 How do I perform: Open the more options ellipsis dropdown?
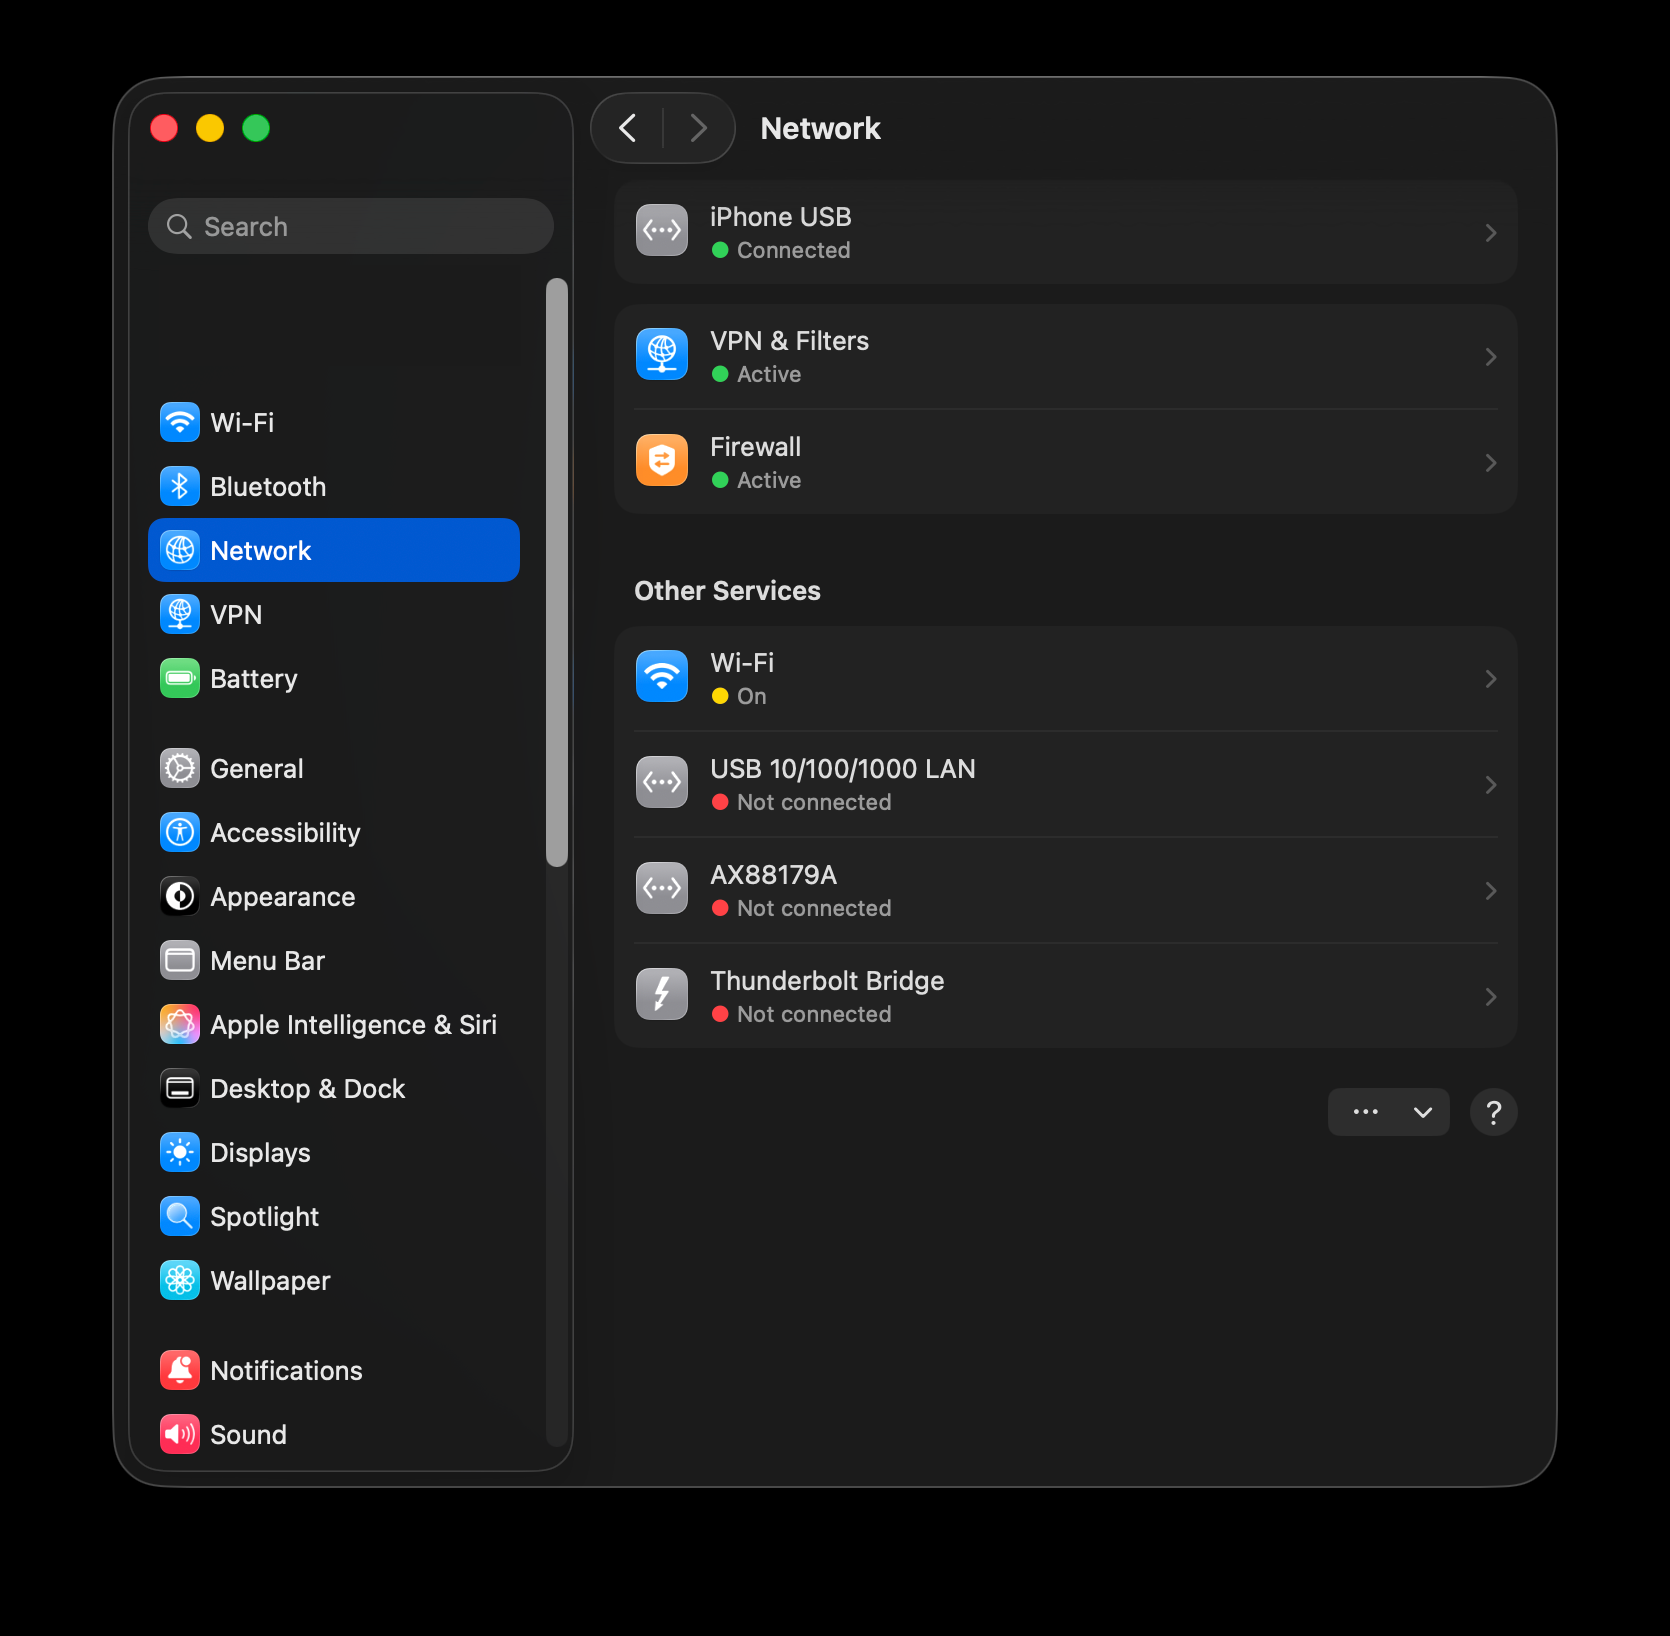(x=1388, y=1112)
